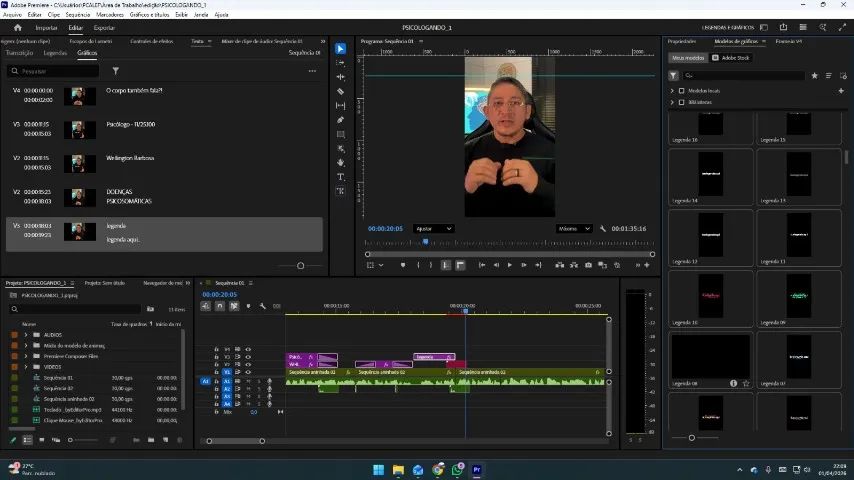The height and width of the screenshot is (480, 854).
Task: Expand the Bibliotecas group
Action: (672, 102)
